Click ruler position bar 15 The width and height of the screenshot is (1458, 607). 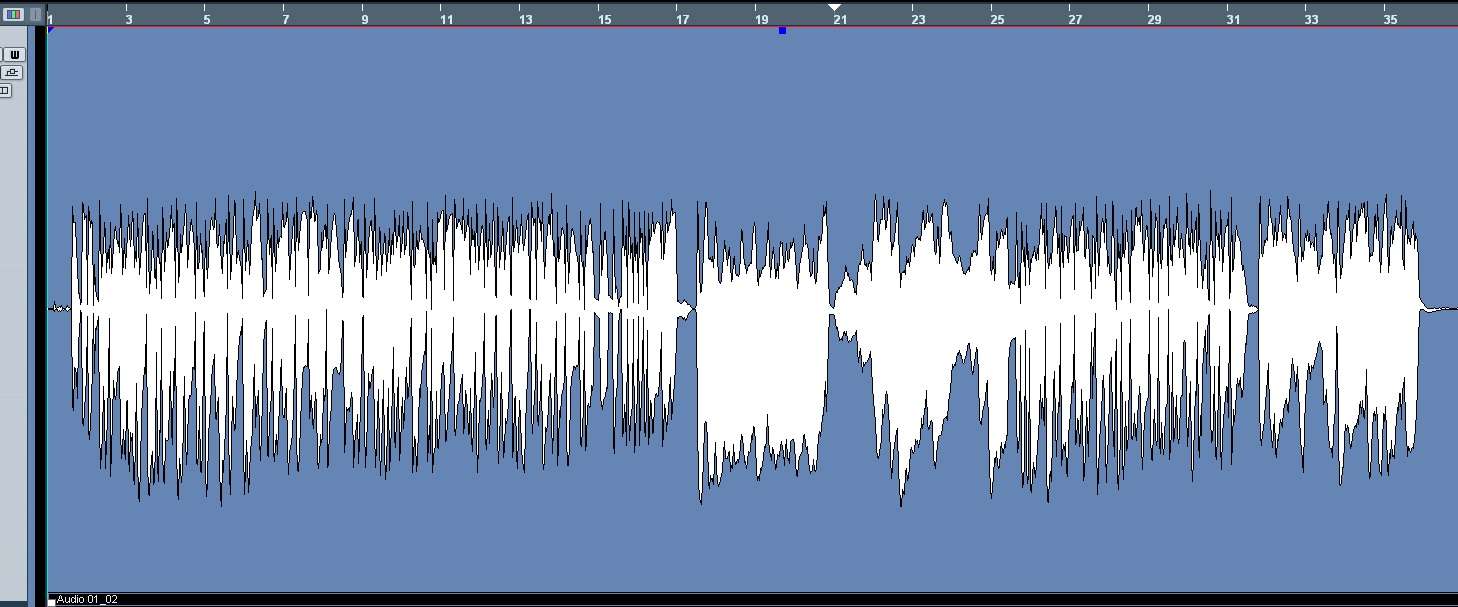tap(604, 19)
